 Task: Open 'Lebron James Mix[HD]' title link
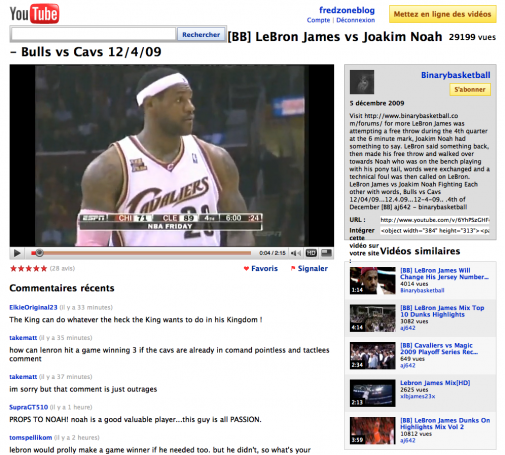(435, 383)
